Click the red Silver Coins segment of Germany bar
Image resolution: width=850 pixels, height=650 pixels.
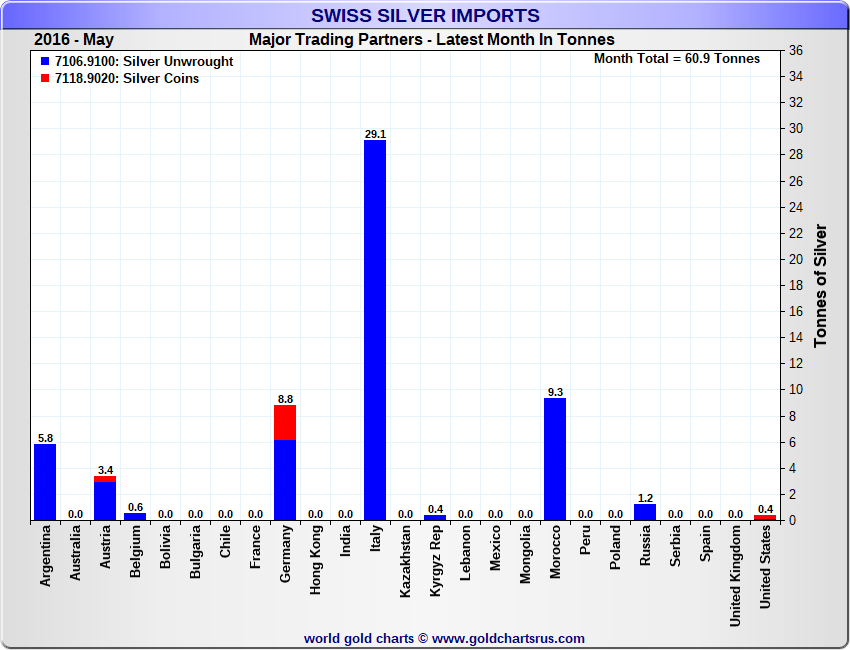tap(285, 422)
